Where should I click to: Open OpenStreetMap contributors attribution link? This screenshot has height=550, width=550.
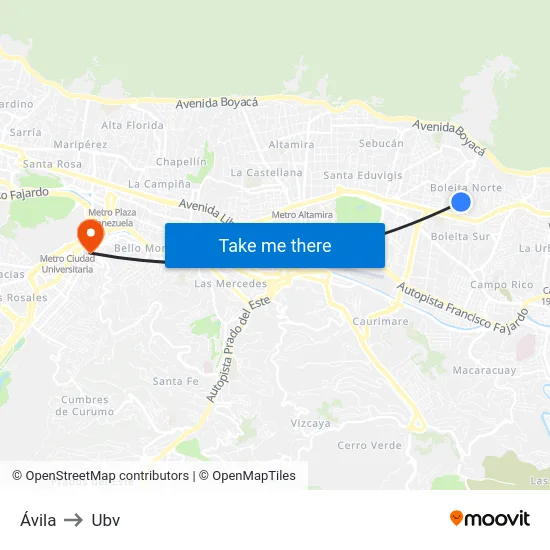coord(100,476)
